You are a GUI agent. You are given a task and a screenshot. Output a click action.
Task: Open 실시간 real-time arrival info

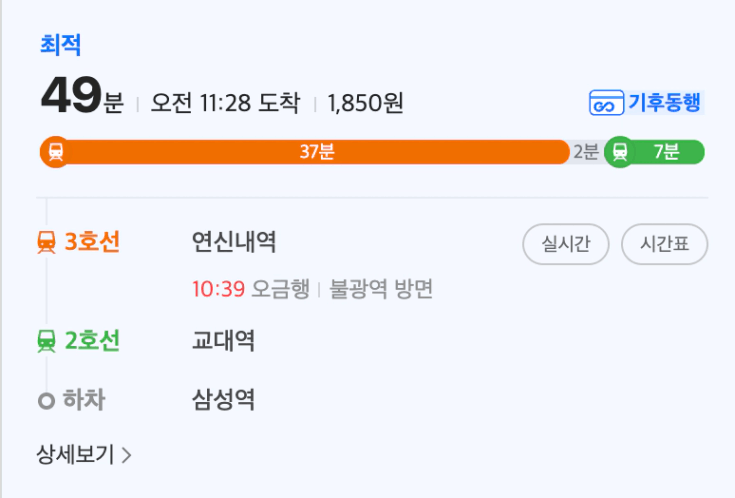(565, 244)
